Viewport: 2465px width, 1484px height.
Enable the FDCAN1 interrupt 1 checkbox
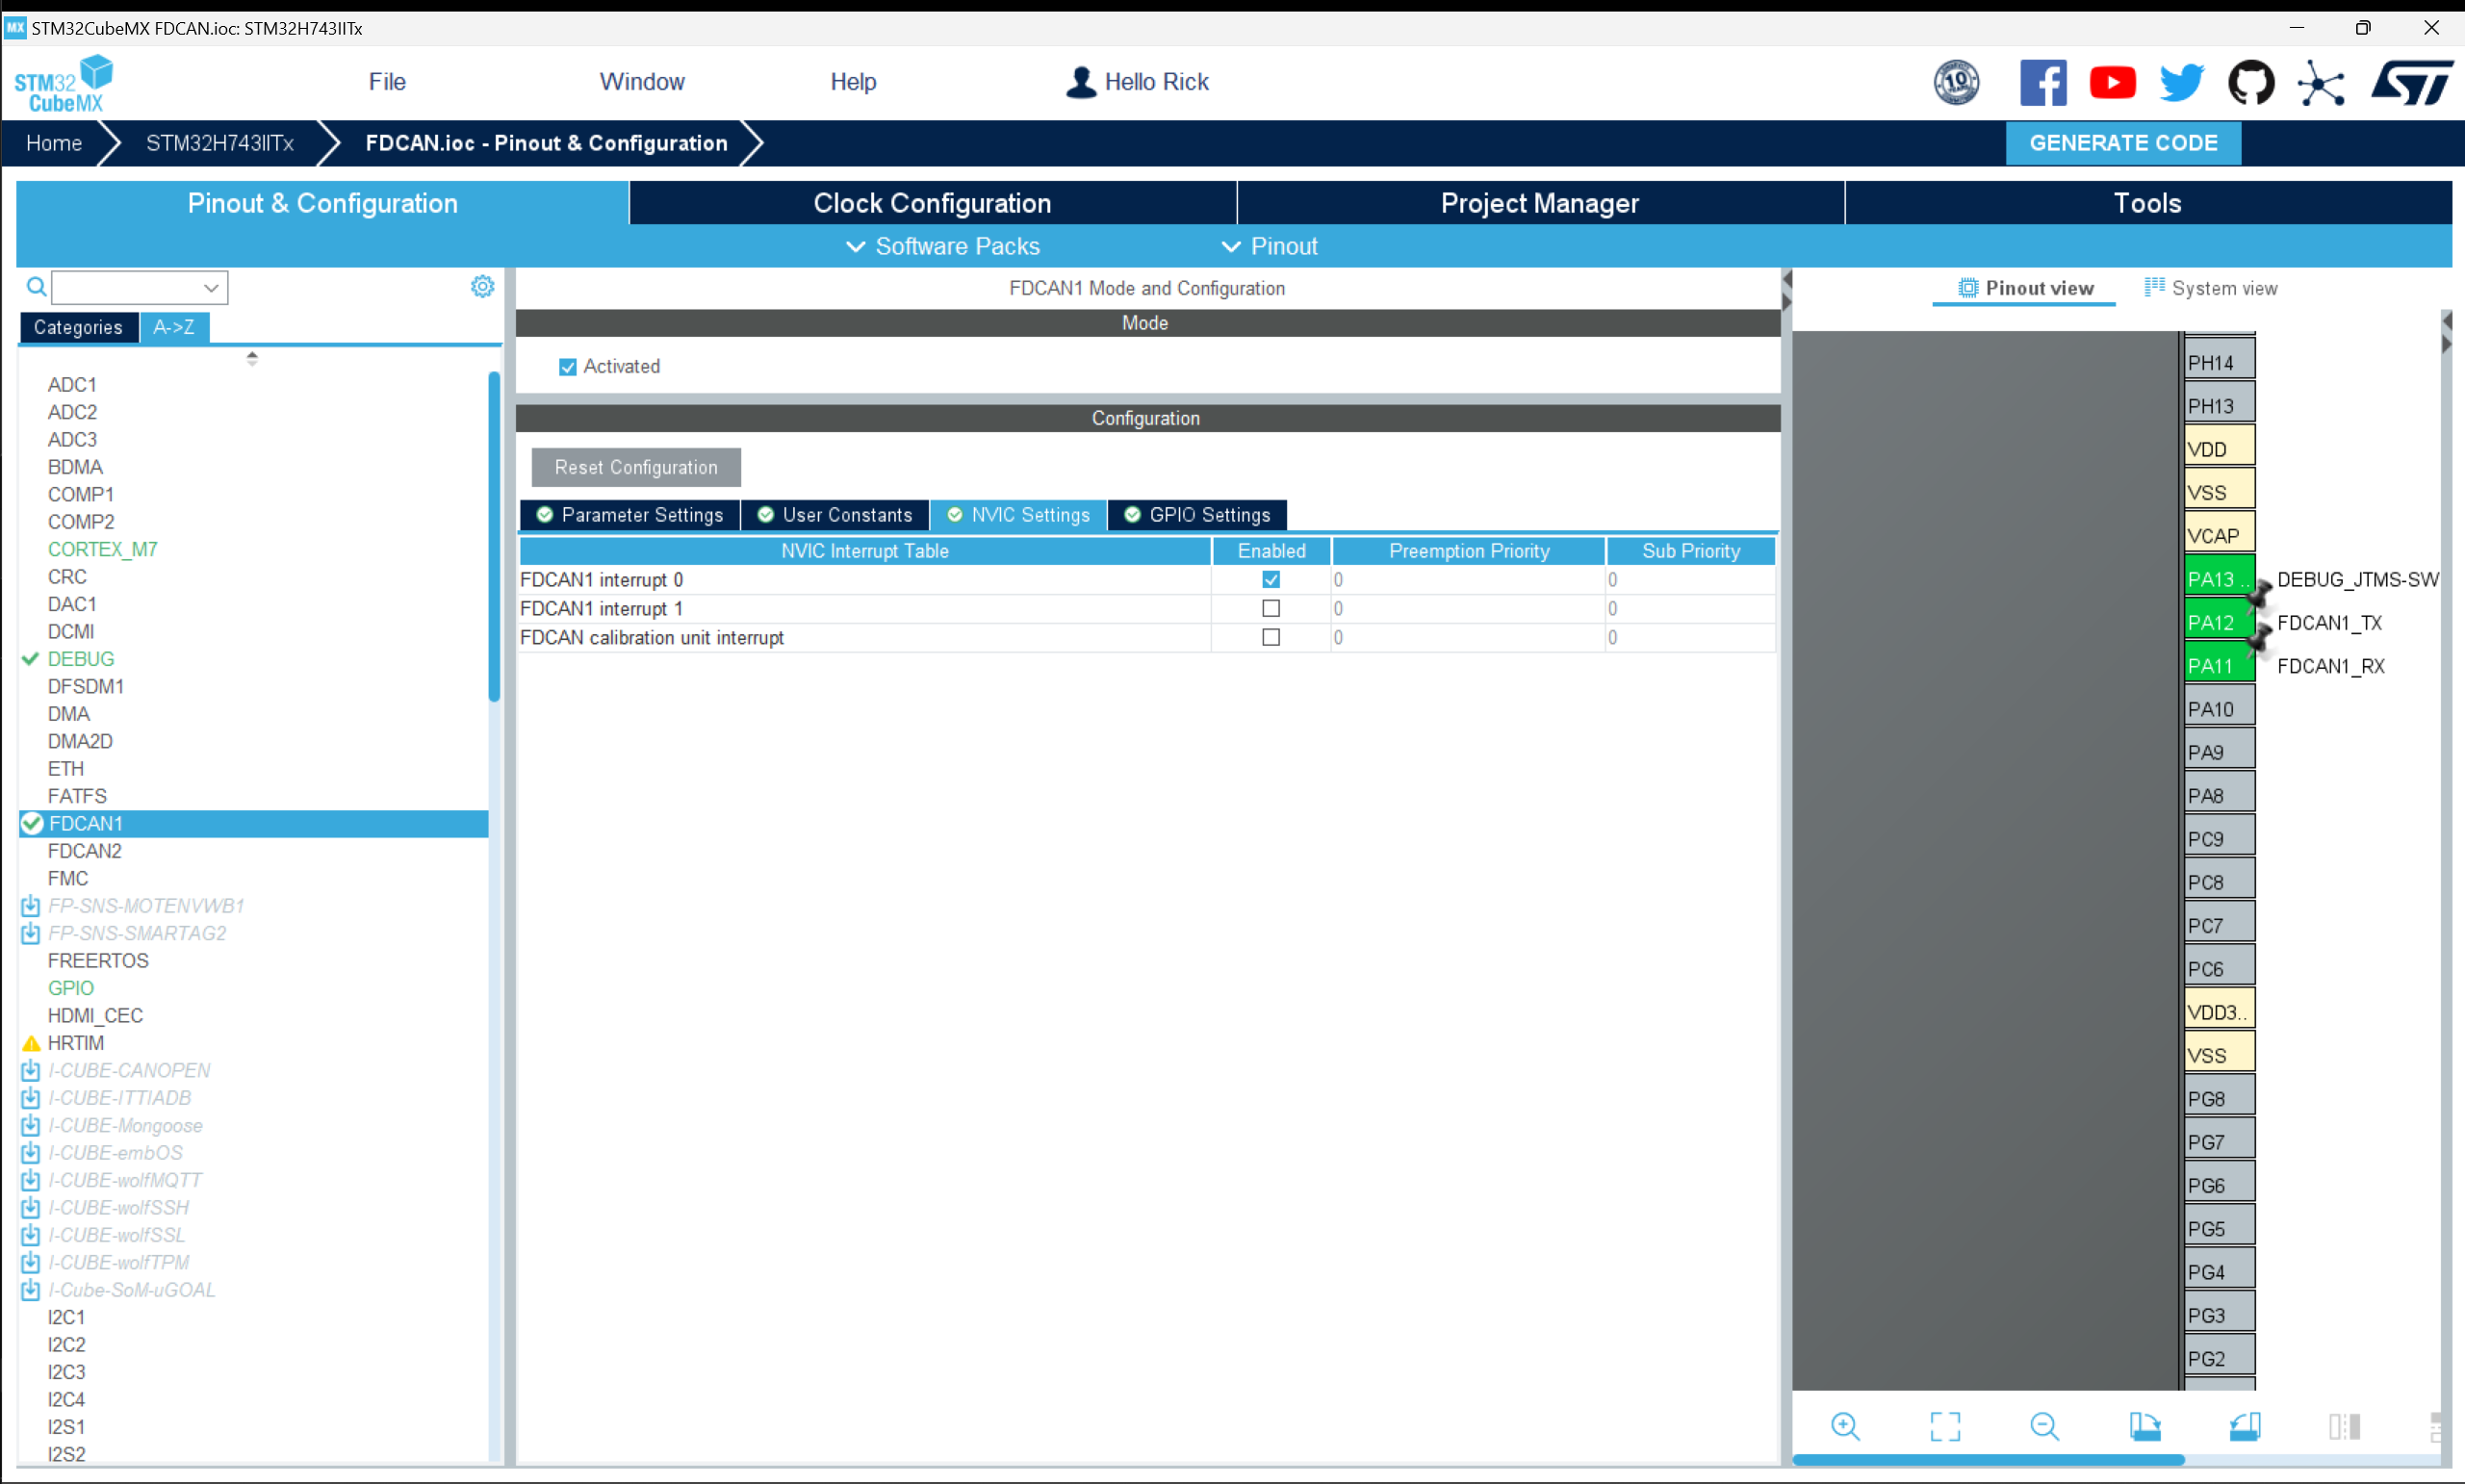coord(1271,608)
